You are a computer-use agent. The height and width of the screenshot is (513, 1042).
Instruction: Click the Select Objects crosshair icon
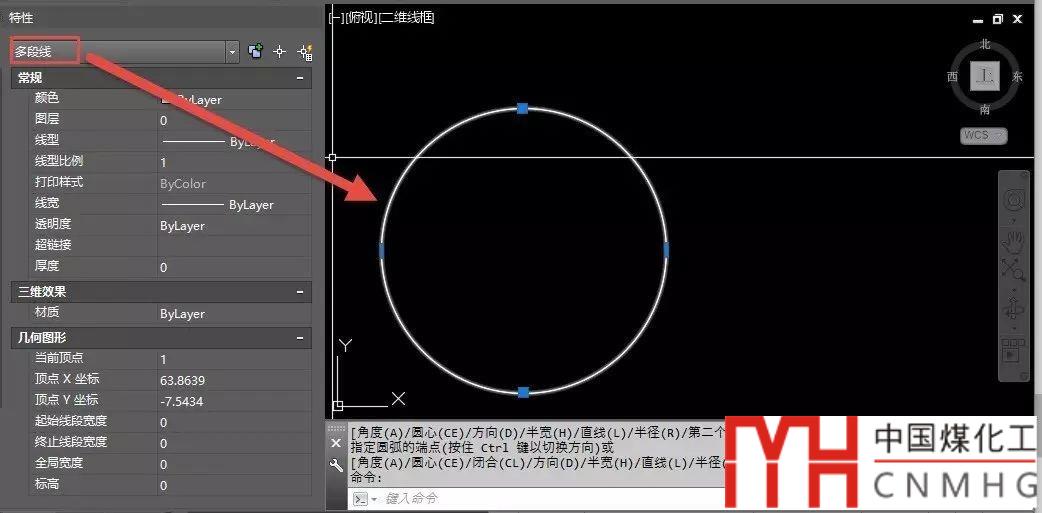280,51
